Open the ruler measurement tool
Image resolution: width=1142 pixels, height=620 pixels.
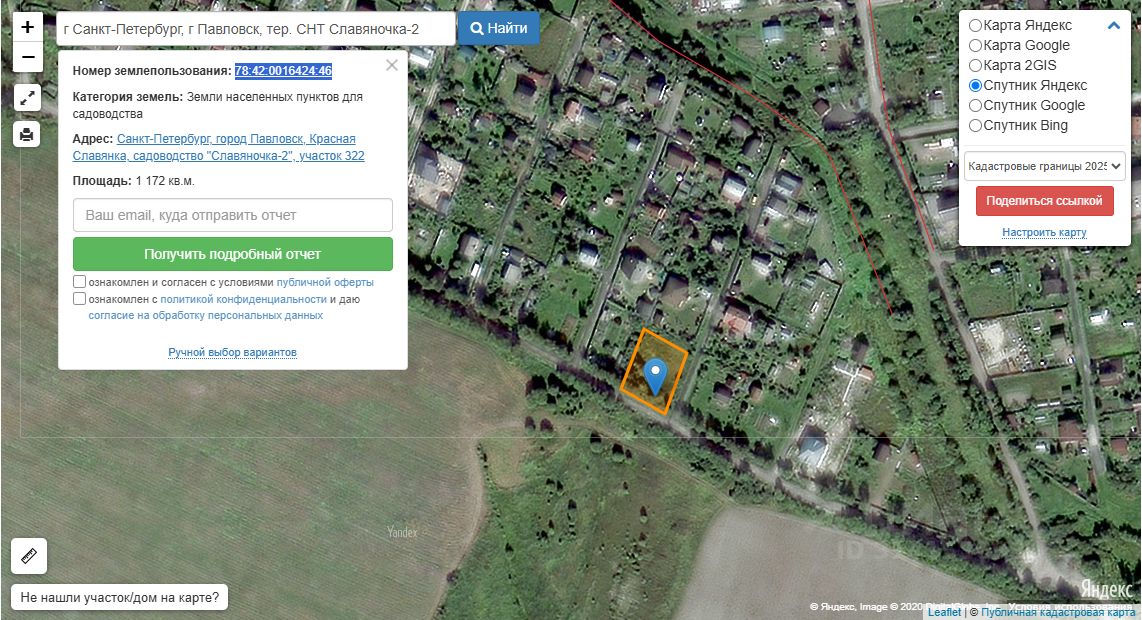29,557
